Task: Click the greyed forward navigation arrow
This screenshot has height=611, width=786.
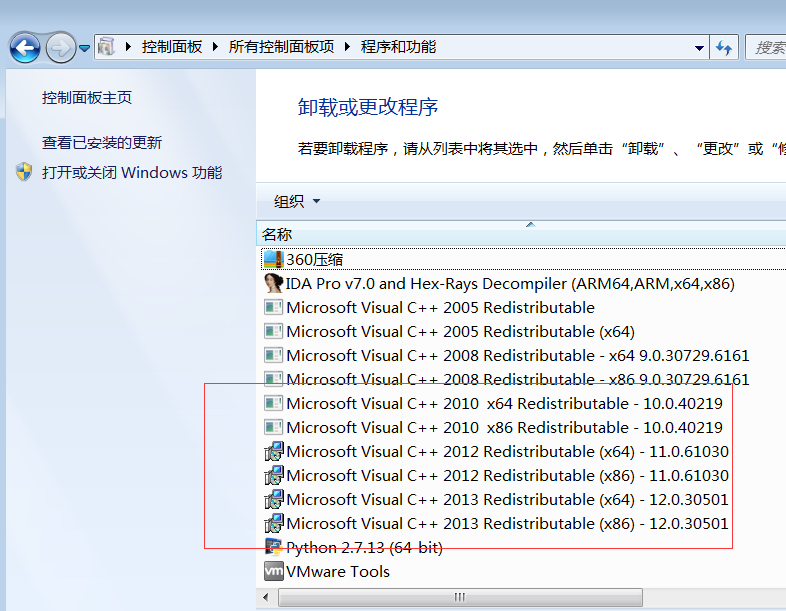Action: tap(60, 48)
